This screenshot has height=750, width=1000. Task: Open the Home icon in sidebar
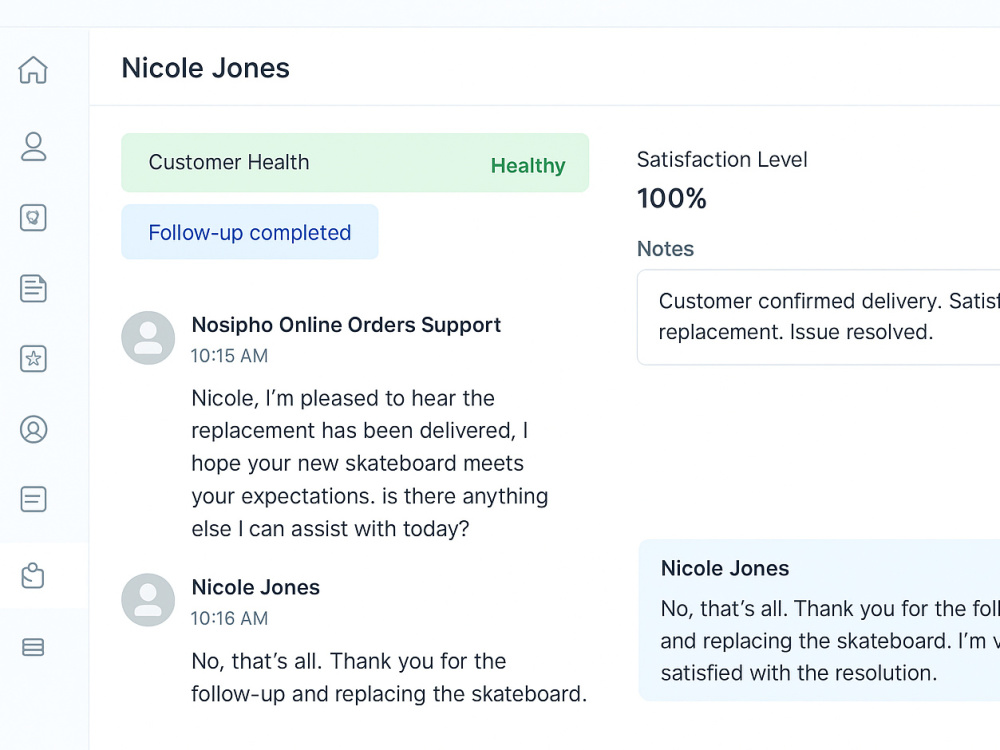33,70
